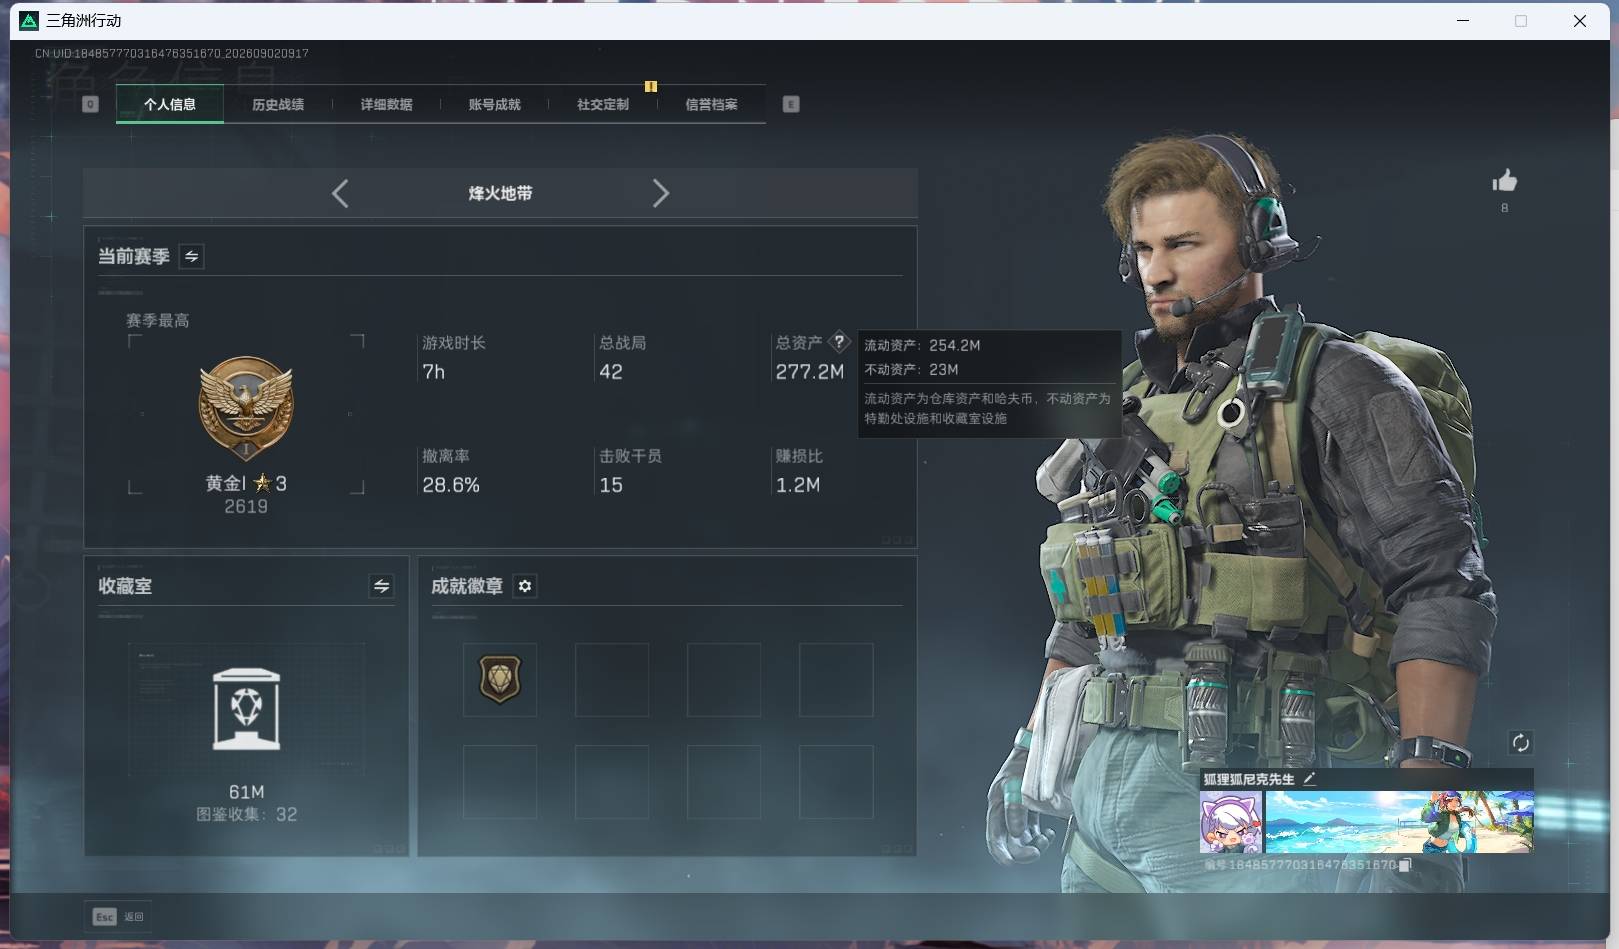
Task: View the 信誉档案 tab
Action: (711, 104)
